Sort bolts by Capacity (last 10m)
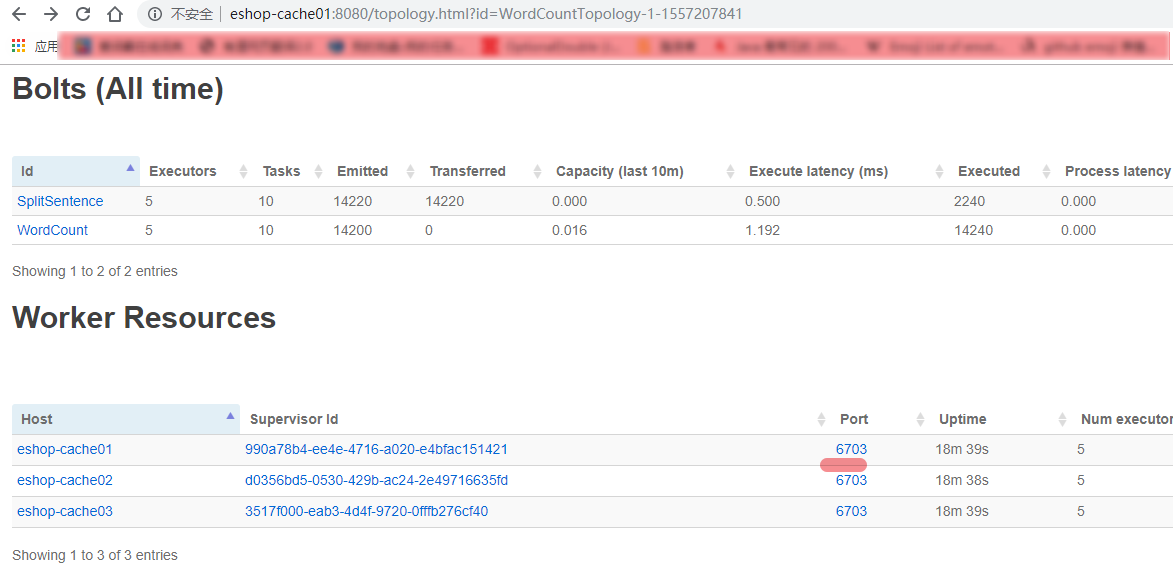The width and height of the screenshot is (1173, 585). (619, 171)
